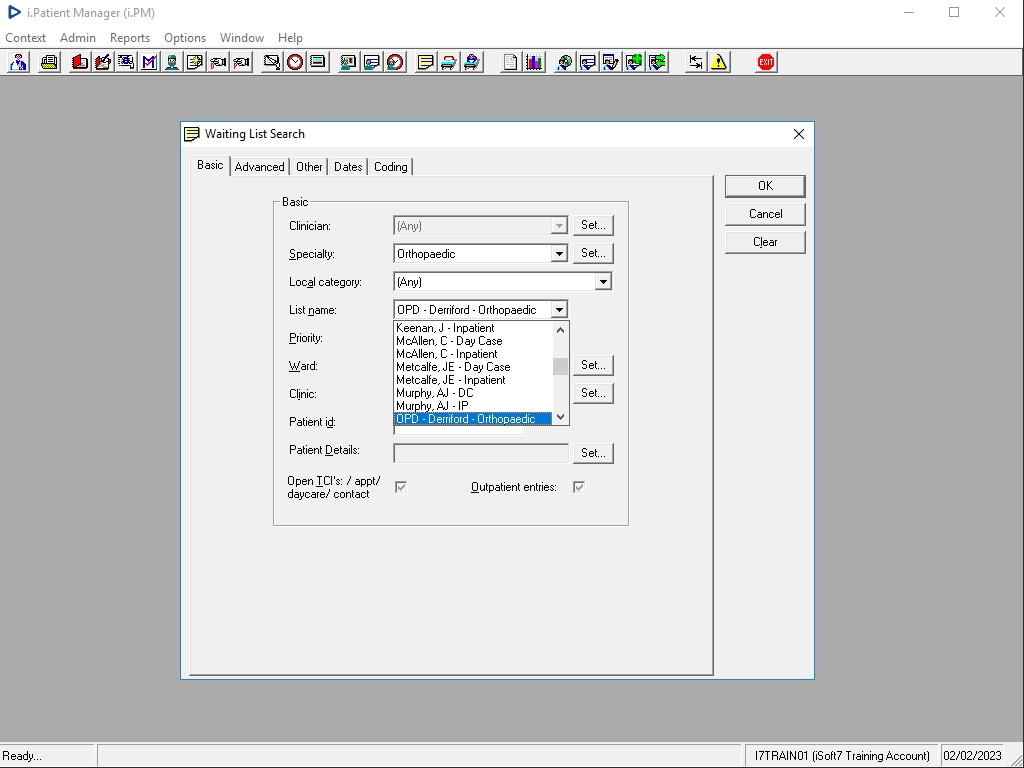Collapse the List name dropdown arrow
Image resolution: width=1024 pixels, height=768 pixels.
pos(559,310)
